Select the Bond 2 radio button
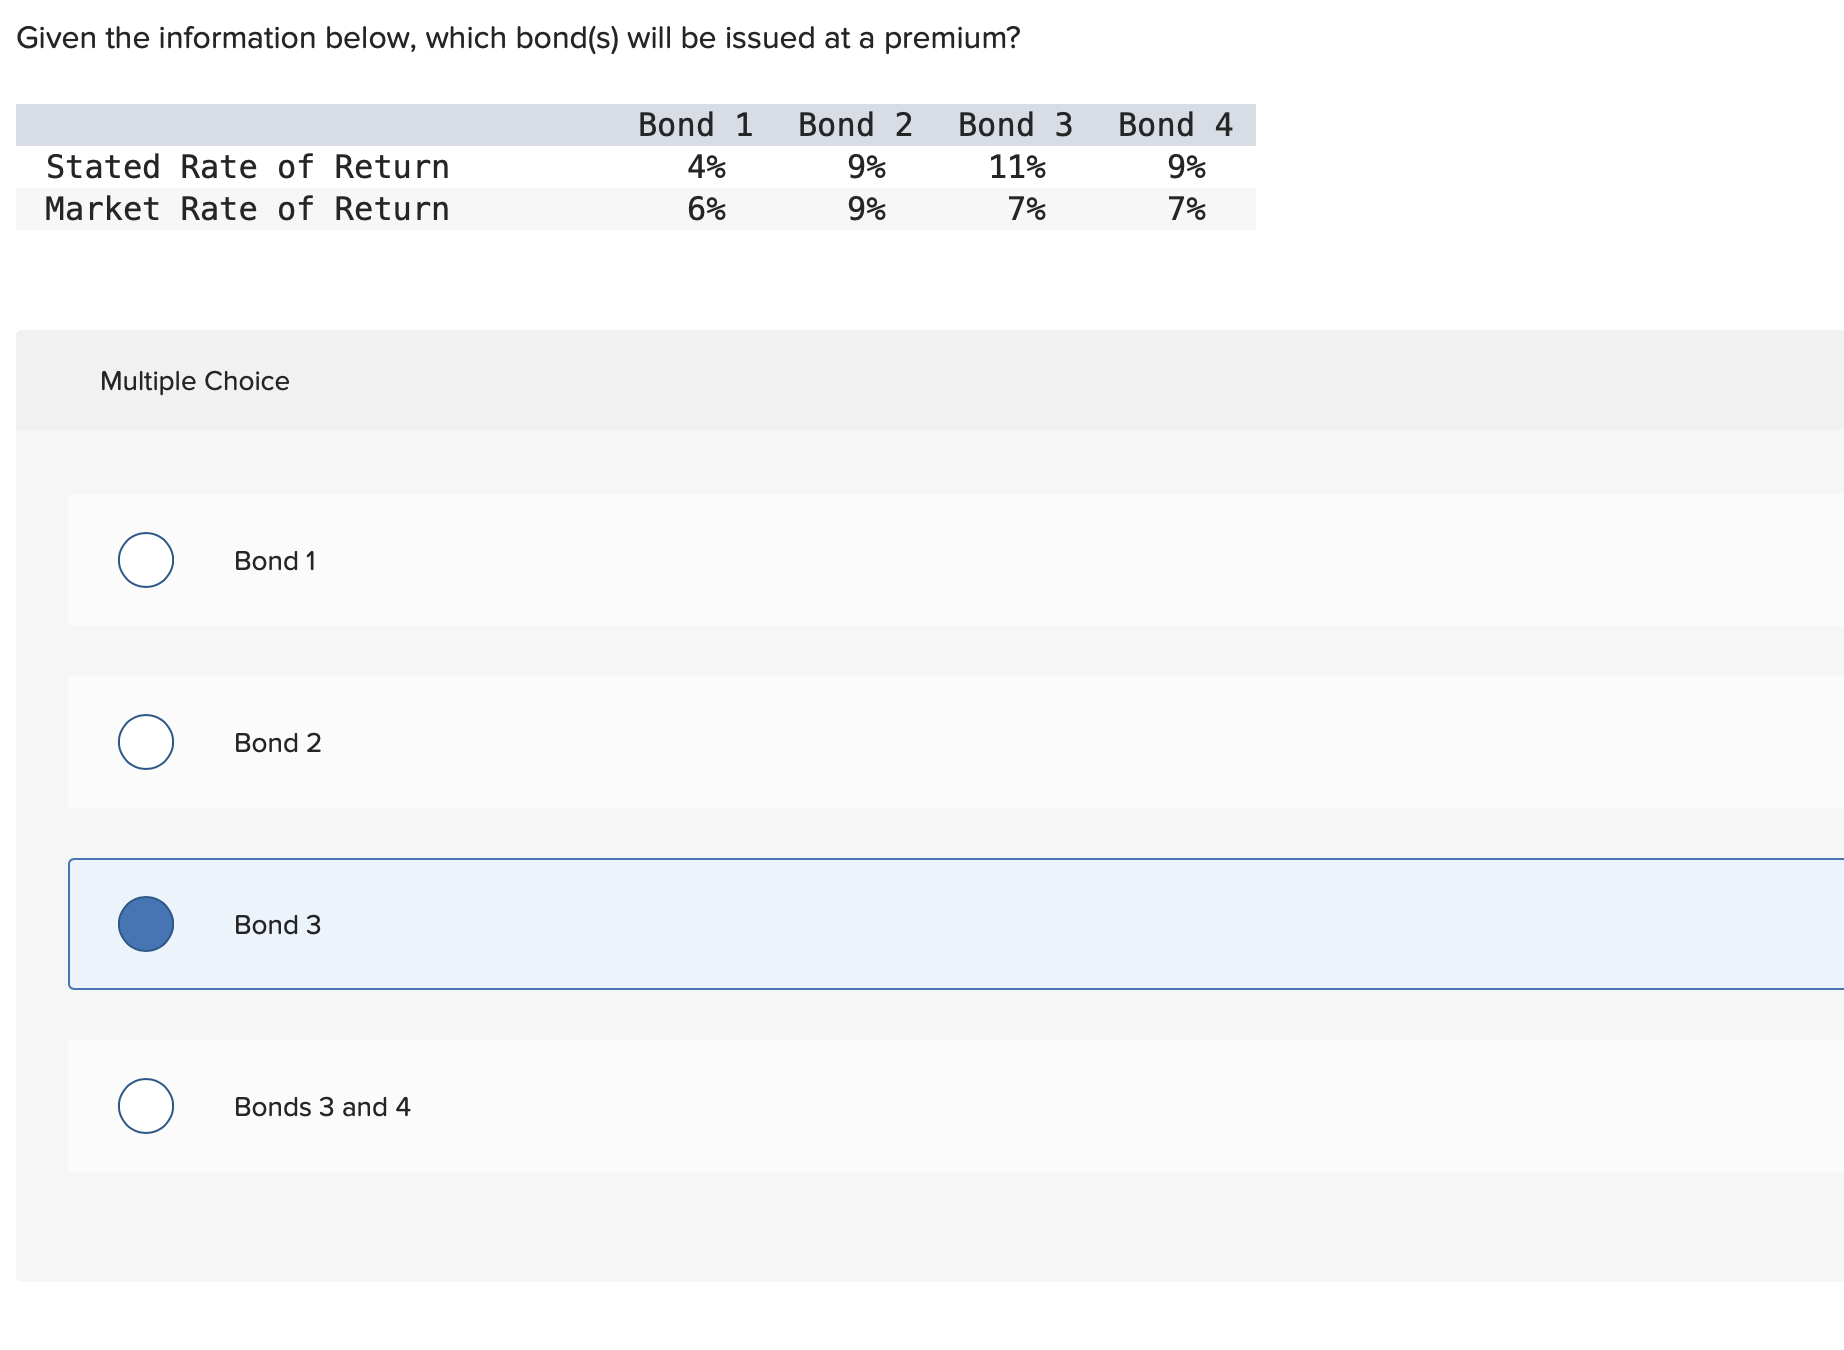This screenshot has width=1844, height=1350. pos(145,742)
